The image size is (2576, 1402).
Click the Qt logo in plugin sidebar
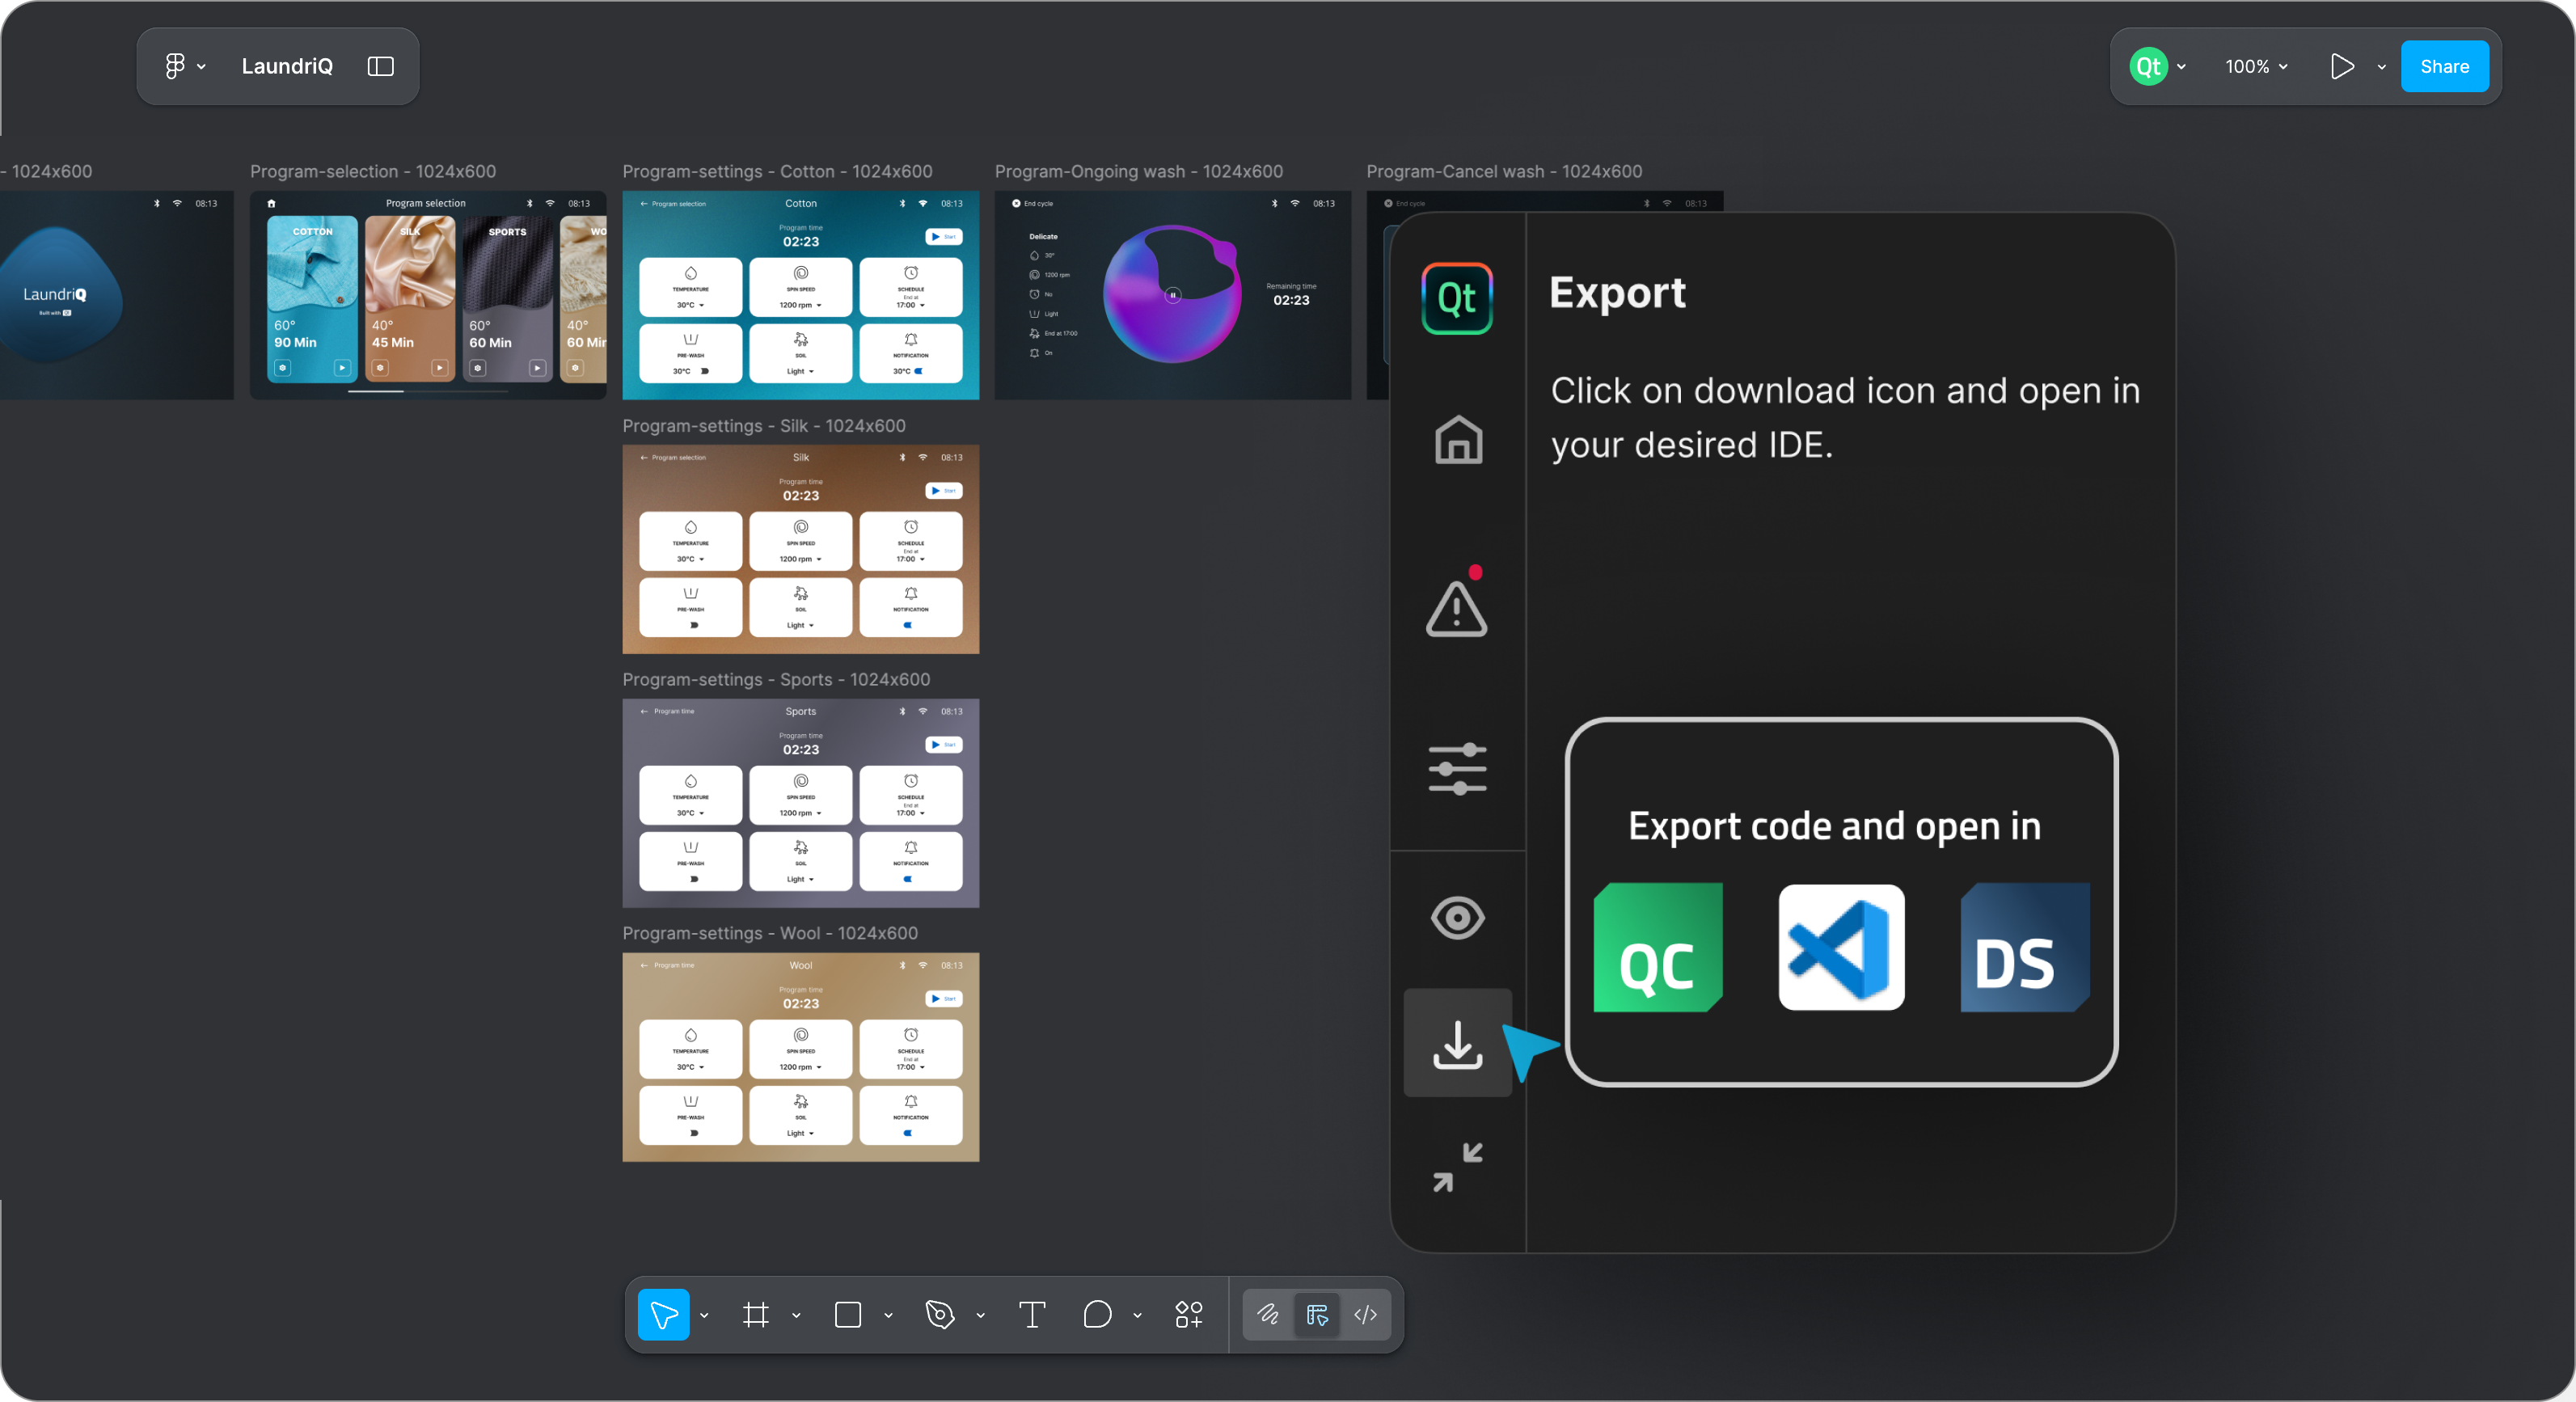[1457, 298]
